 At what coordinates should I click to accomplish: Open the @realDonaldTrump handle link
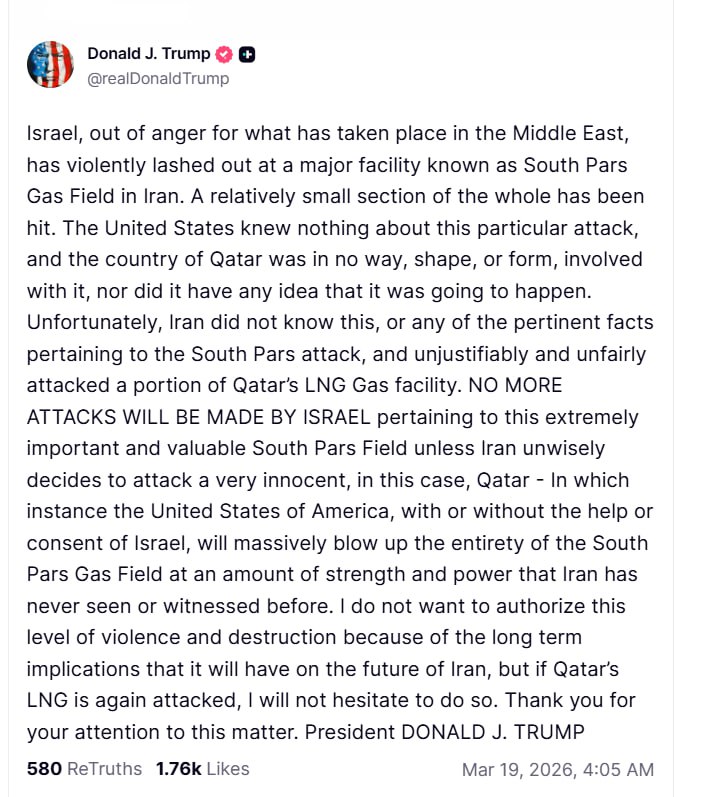click(x=158, y=78)
